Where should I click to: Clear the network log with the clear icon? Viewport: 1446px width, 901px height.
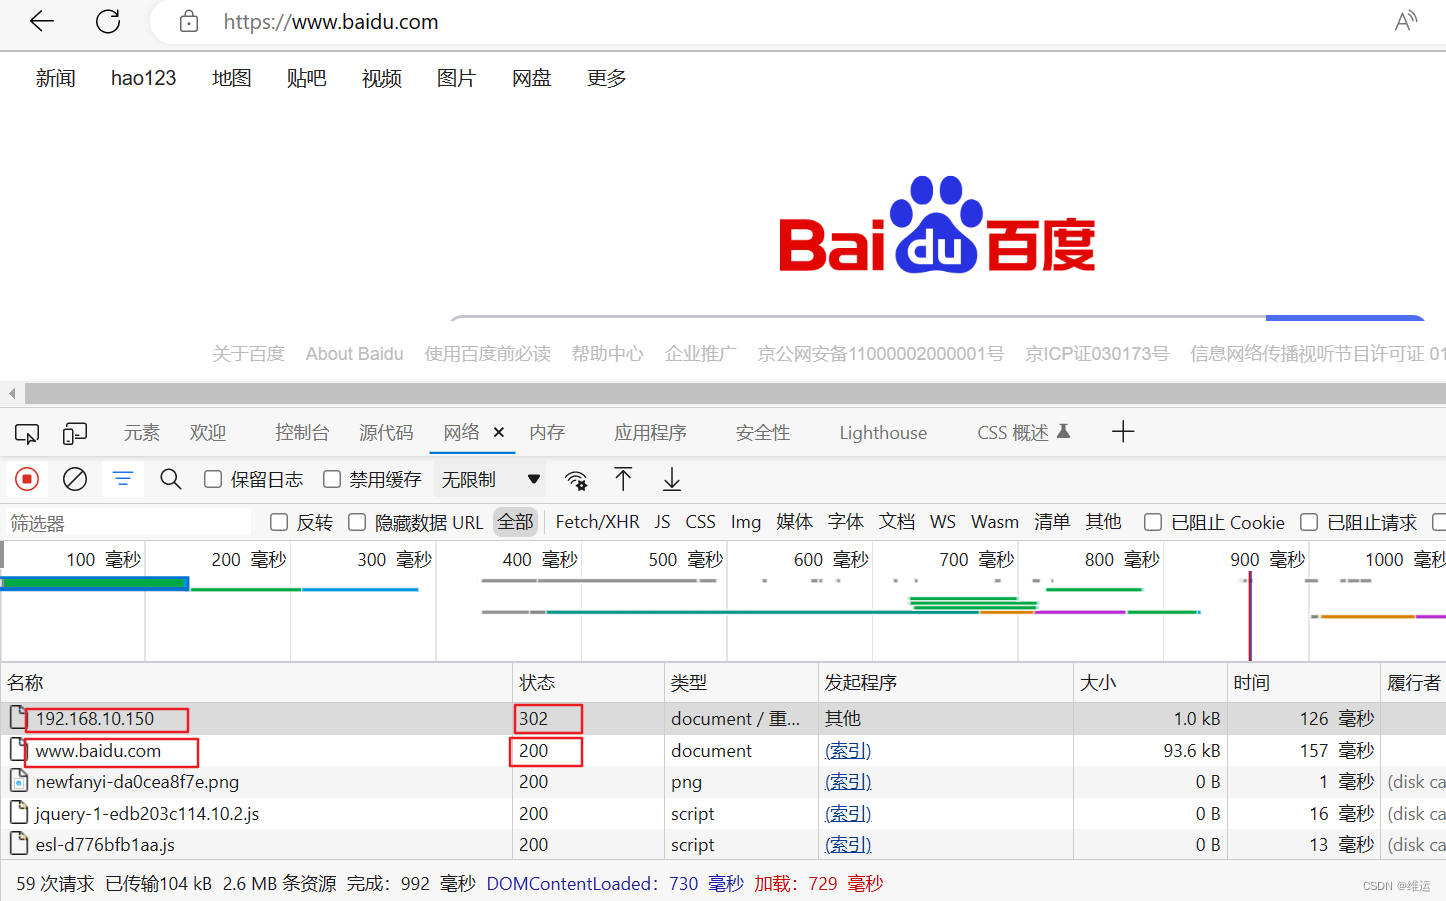(75, 479)
